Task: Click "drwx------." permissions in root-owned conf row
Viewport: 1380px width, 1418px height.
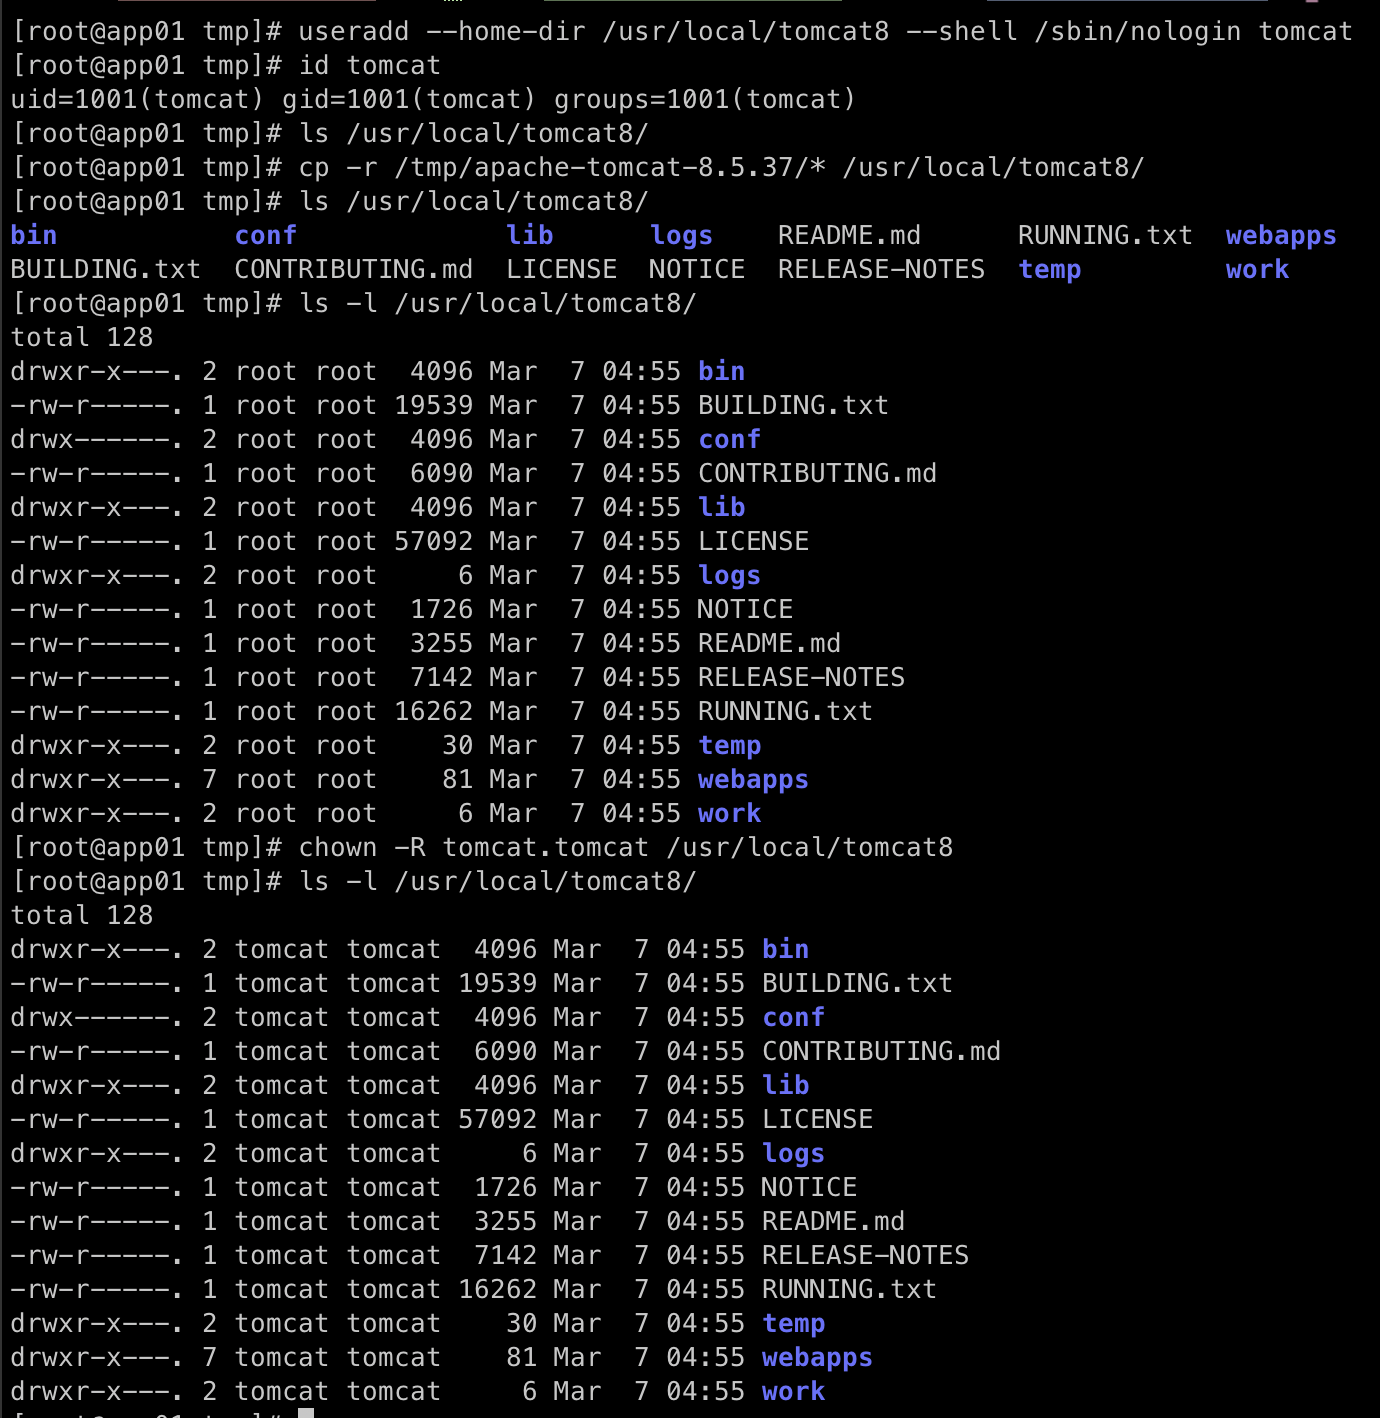Action: pyautogui.click(x=98, y=440)
